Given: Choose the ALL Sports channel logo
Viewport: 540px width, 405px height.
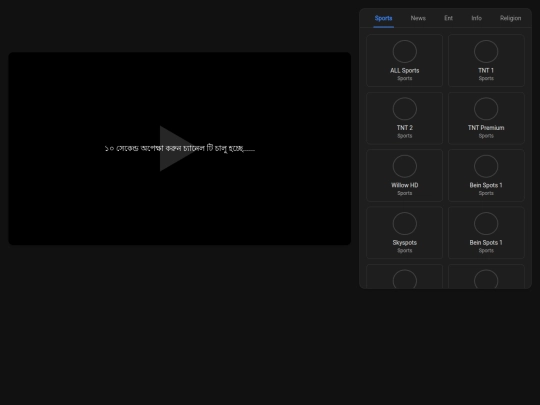Looking at the screenshot, I should tap(405, 52).
